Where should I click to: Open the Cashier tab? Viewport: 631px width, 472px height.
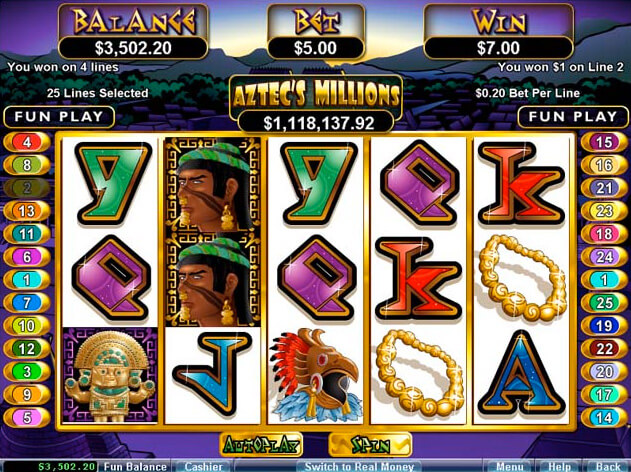[203, 467]
